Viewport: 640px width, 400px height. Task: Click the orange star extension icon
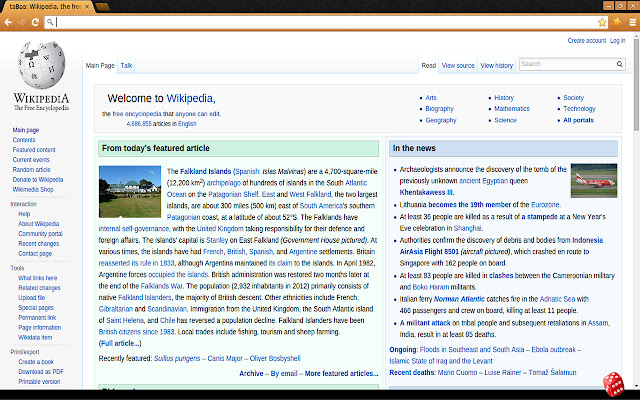tap(617, 21)
